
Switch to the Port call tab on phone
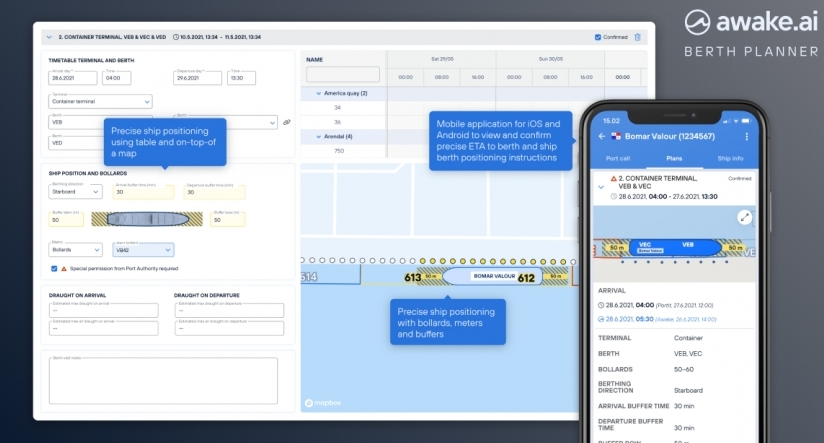click(617, 159)
